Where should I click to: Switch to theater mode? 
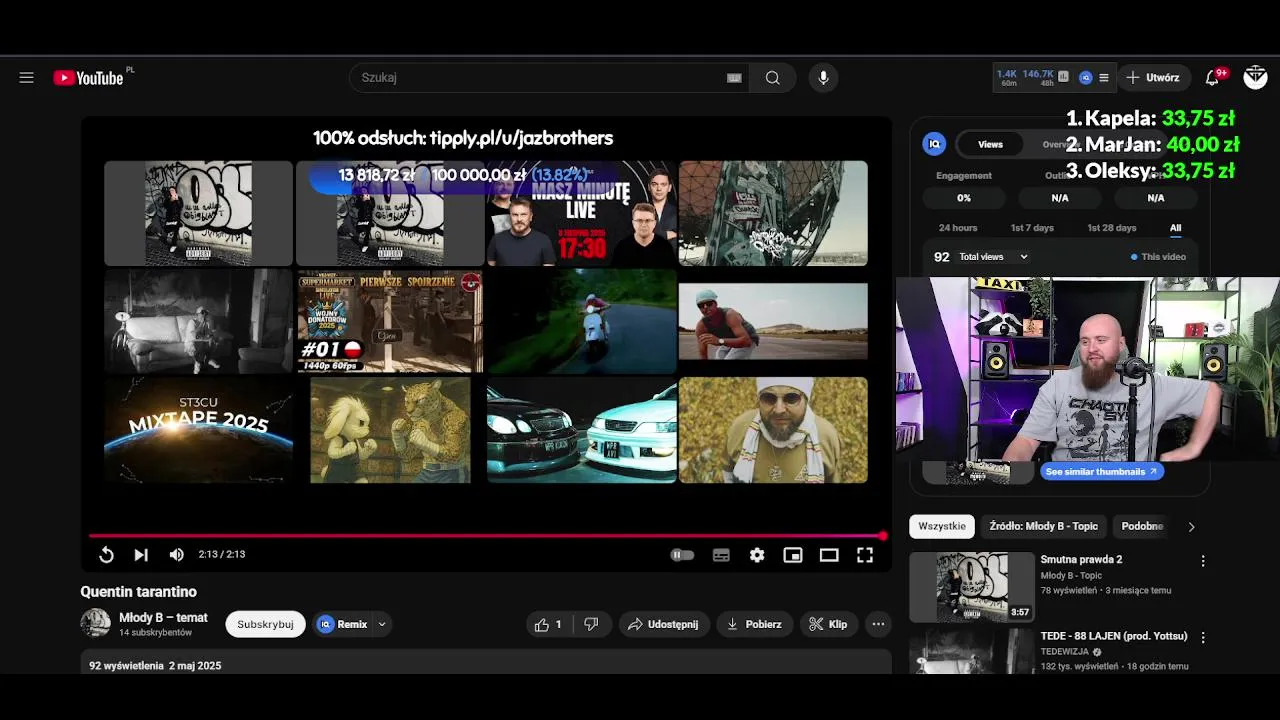pyautogui.click(x=829, y=555)
